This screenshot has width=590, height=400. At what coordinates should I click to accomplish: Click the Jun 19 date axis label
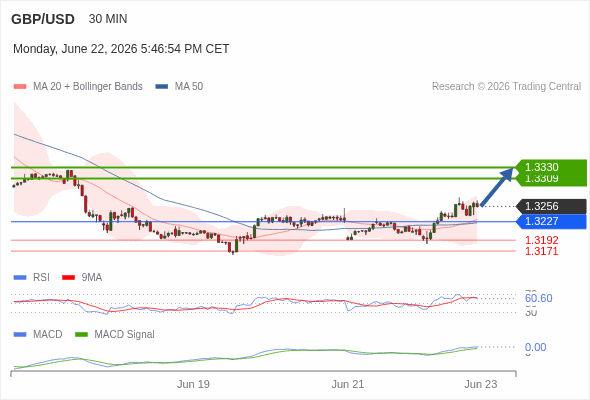tap(193, 384)
